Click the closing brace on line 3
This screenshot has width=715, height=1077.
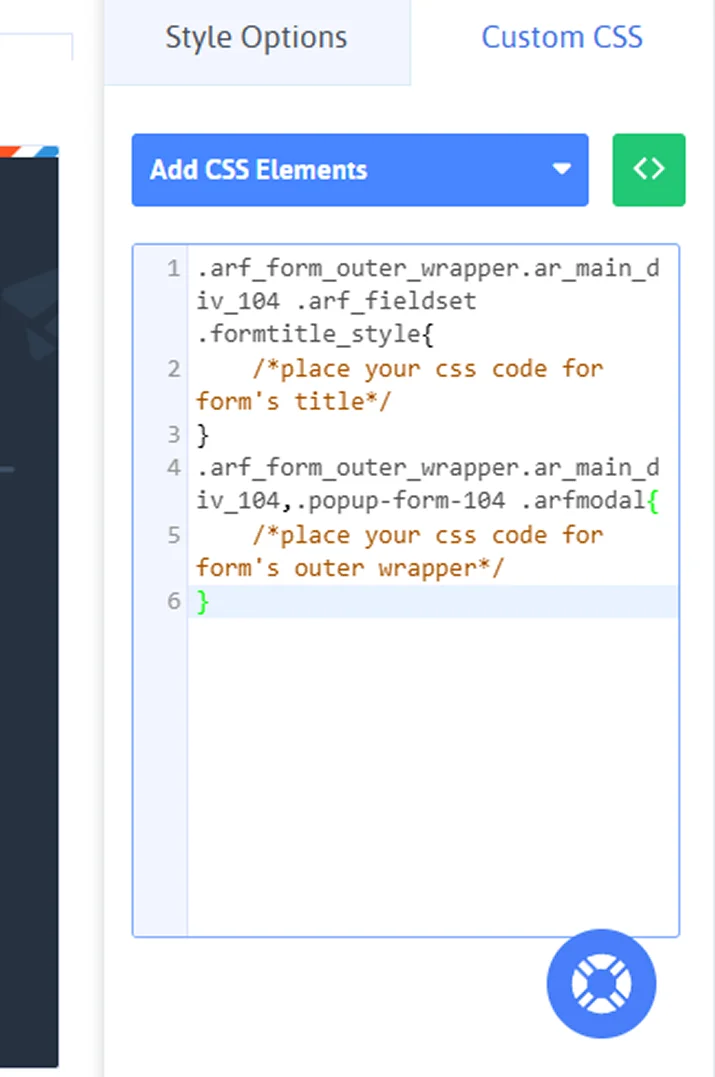[x=203, y=435]
